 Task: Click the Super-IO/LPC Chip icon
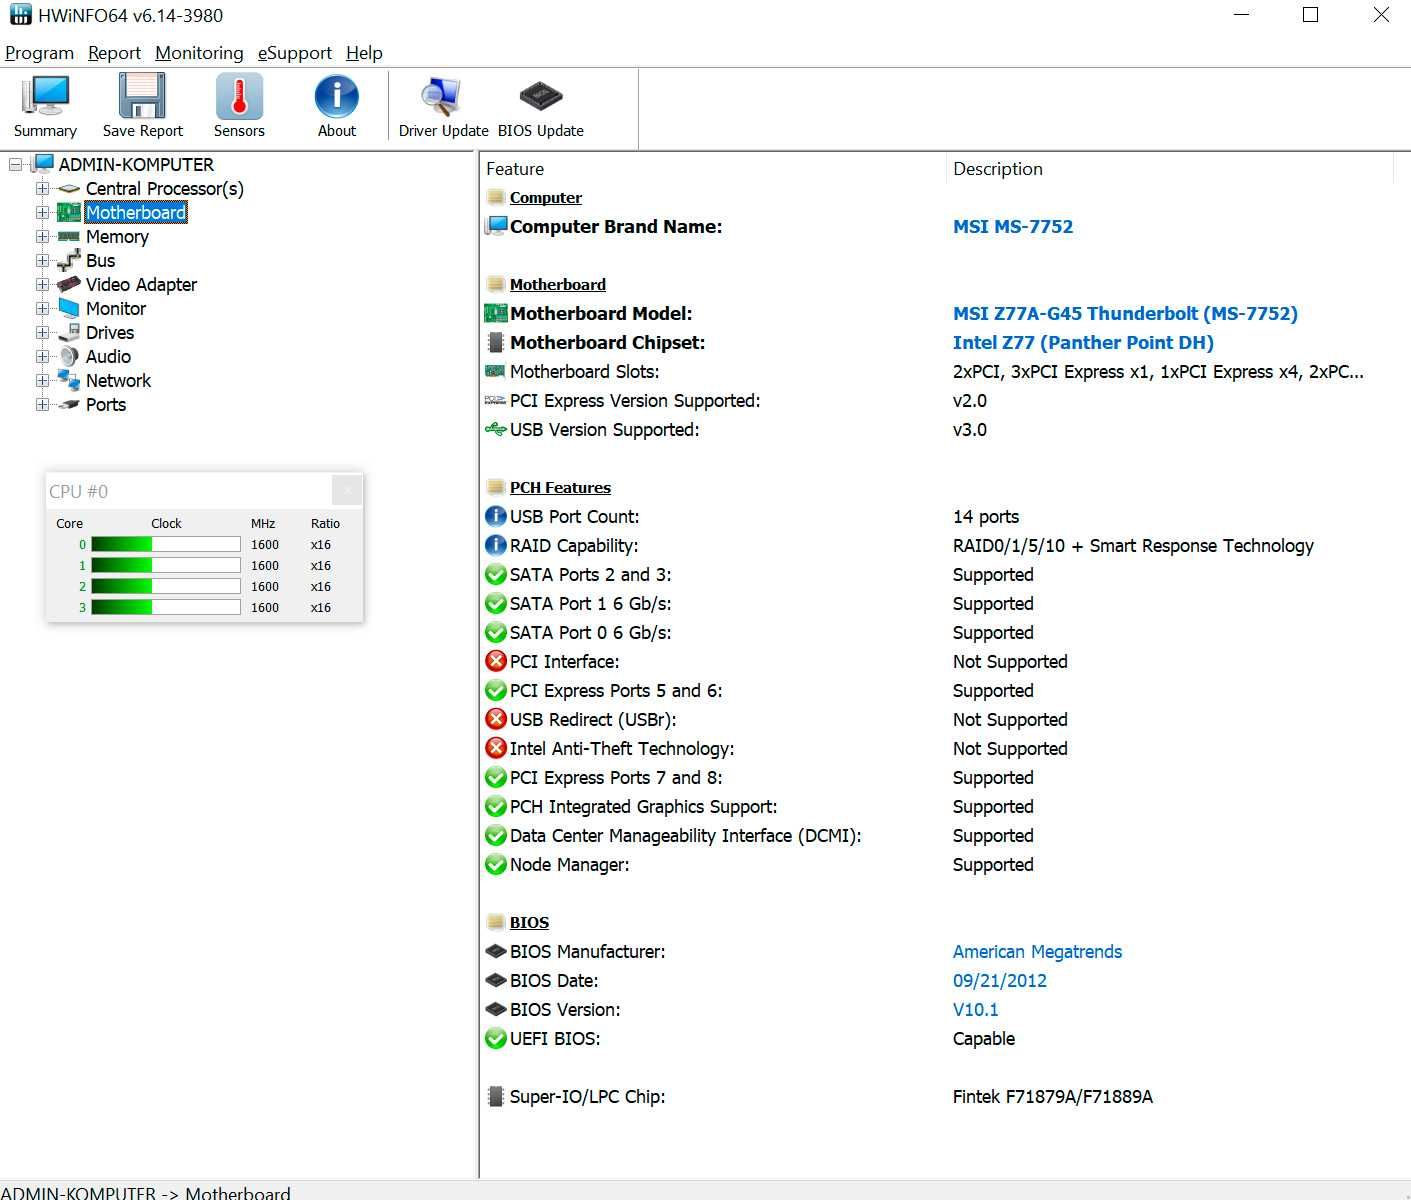pyautogui.click(x=495, y=1096)
